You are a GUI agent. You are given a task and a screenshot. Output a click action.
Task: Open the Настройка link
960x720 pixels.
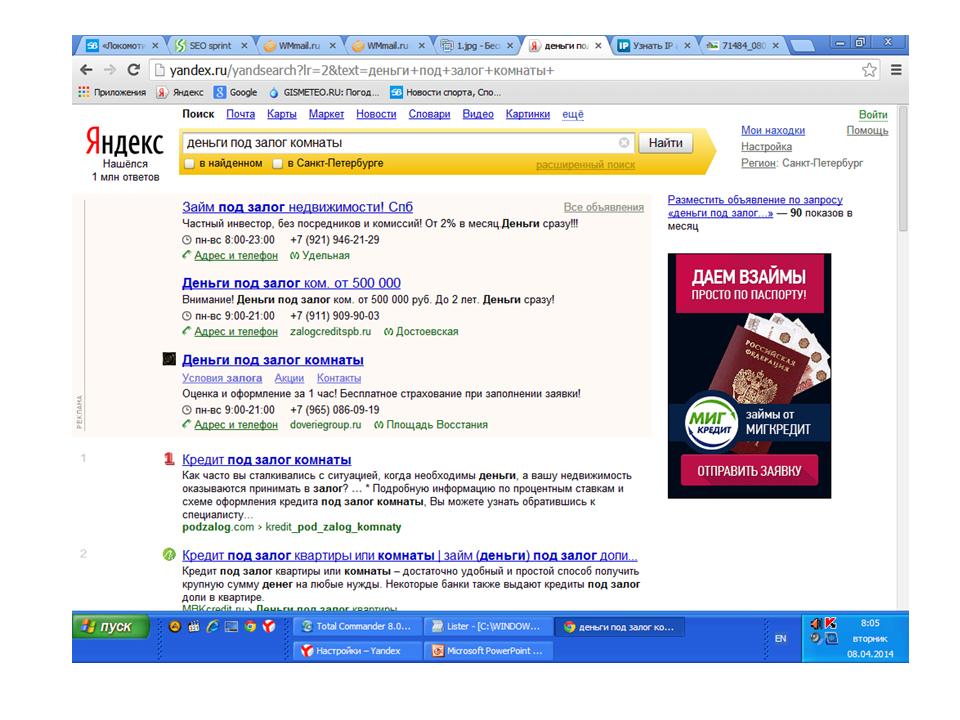pos(767,147)
